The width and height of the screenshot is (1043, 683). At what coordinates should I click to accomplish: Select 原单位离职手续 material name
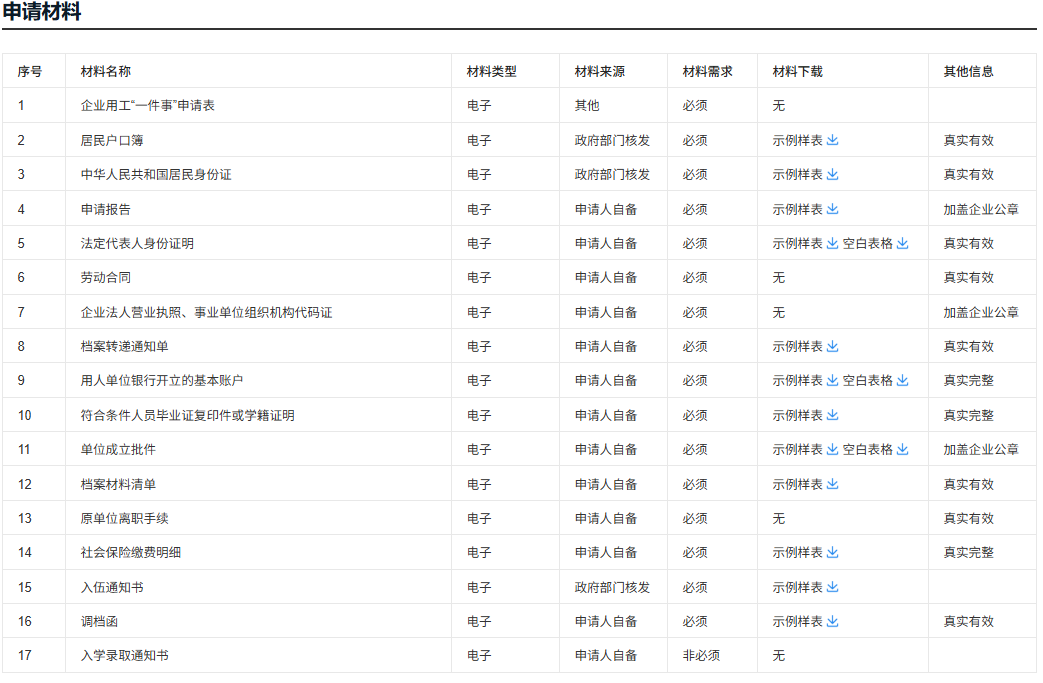pos(124,518)
